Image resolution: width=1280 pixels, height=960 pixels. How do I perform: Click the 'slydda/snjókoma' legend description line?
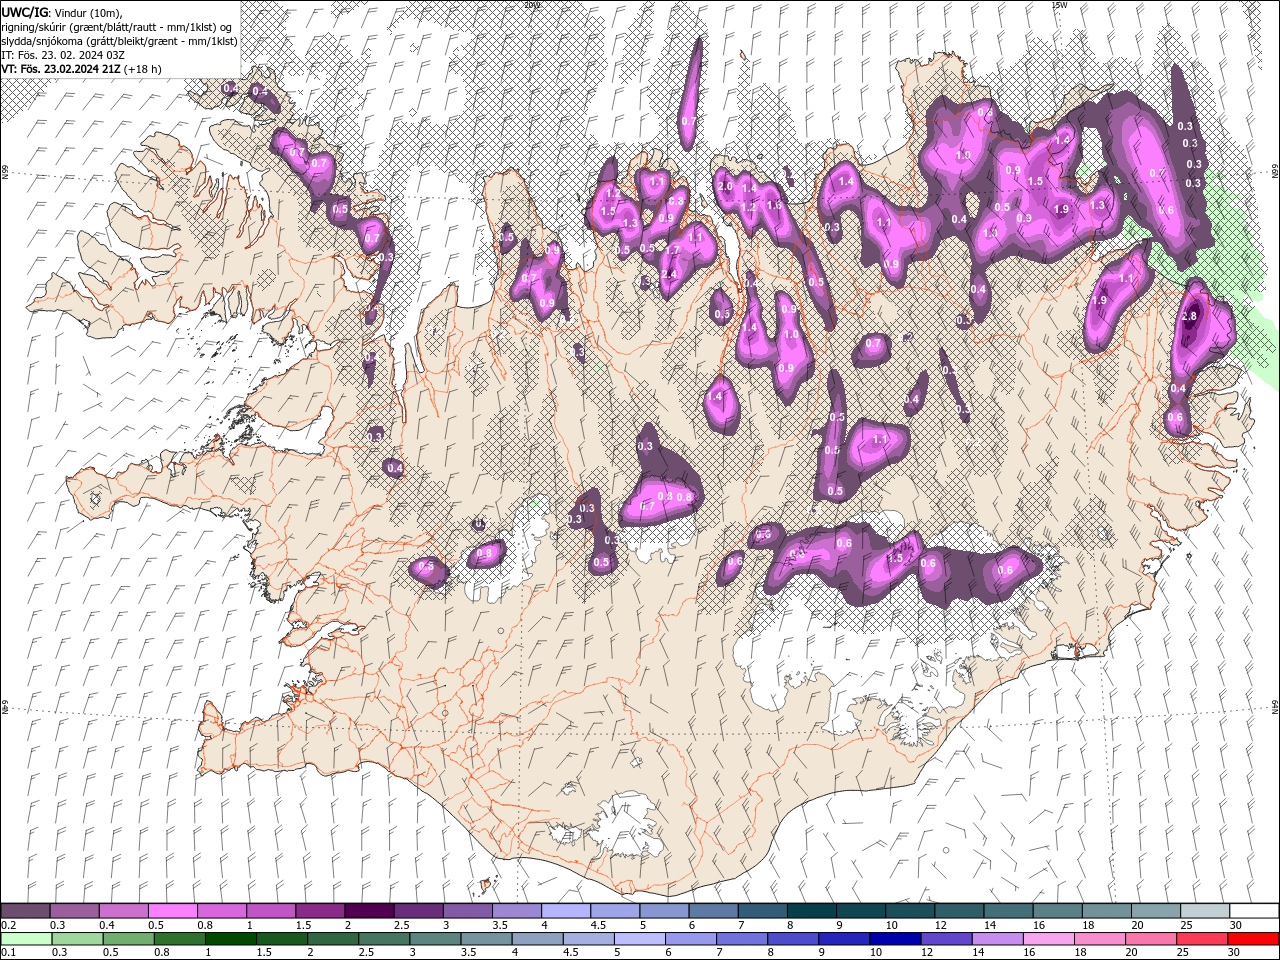click(x=119, y=41)
